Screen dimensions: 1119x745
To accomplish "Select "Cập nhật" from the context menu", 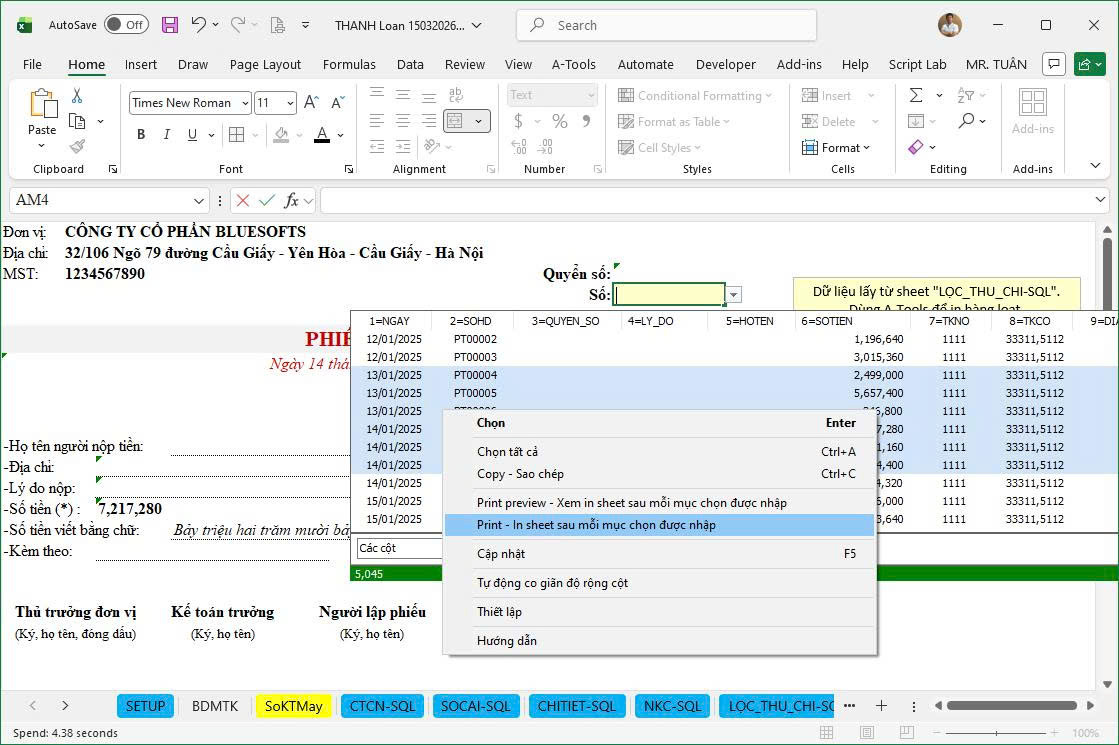I will tap(502, 553).
